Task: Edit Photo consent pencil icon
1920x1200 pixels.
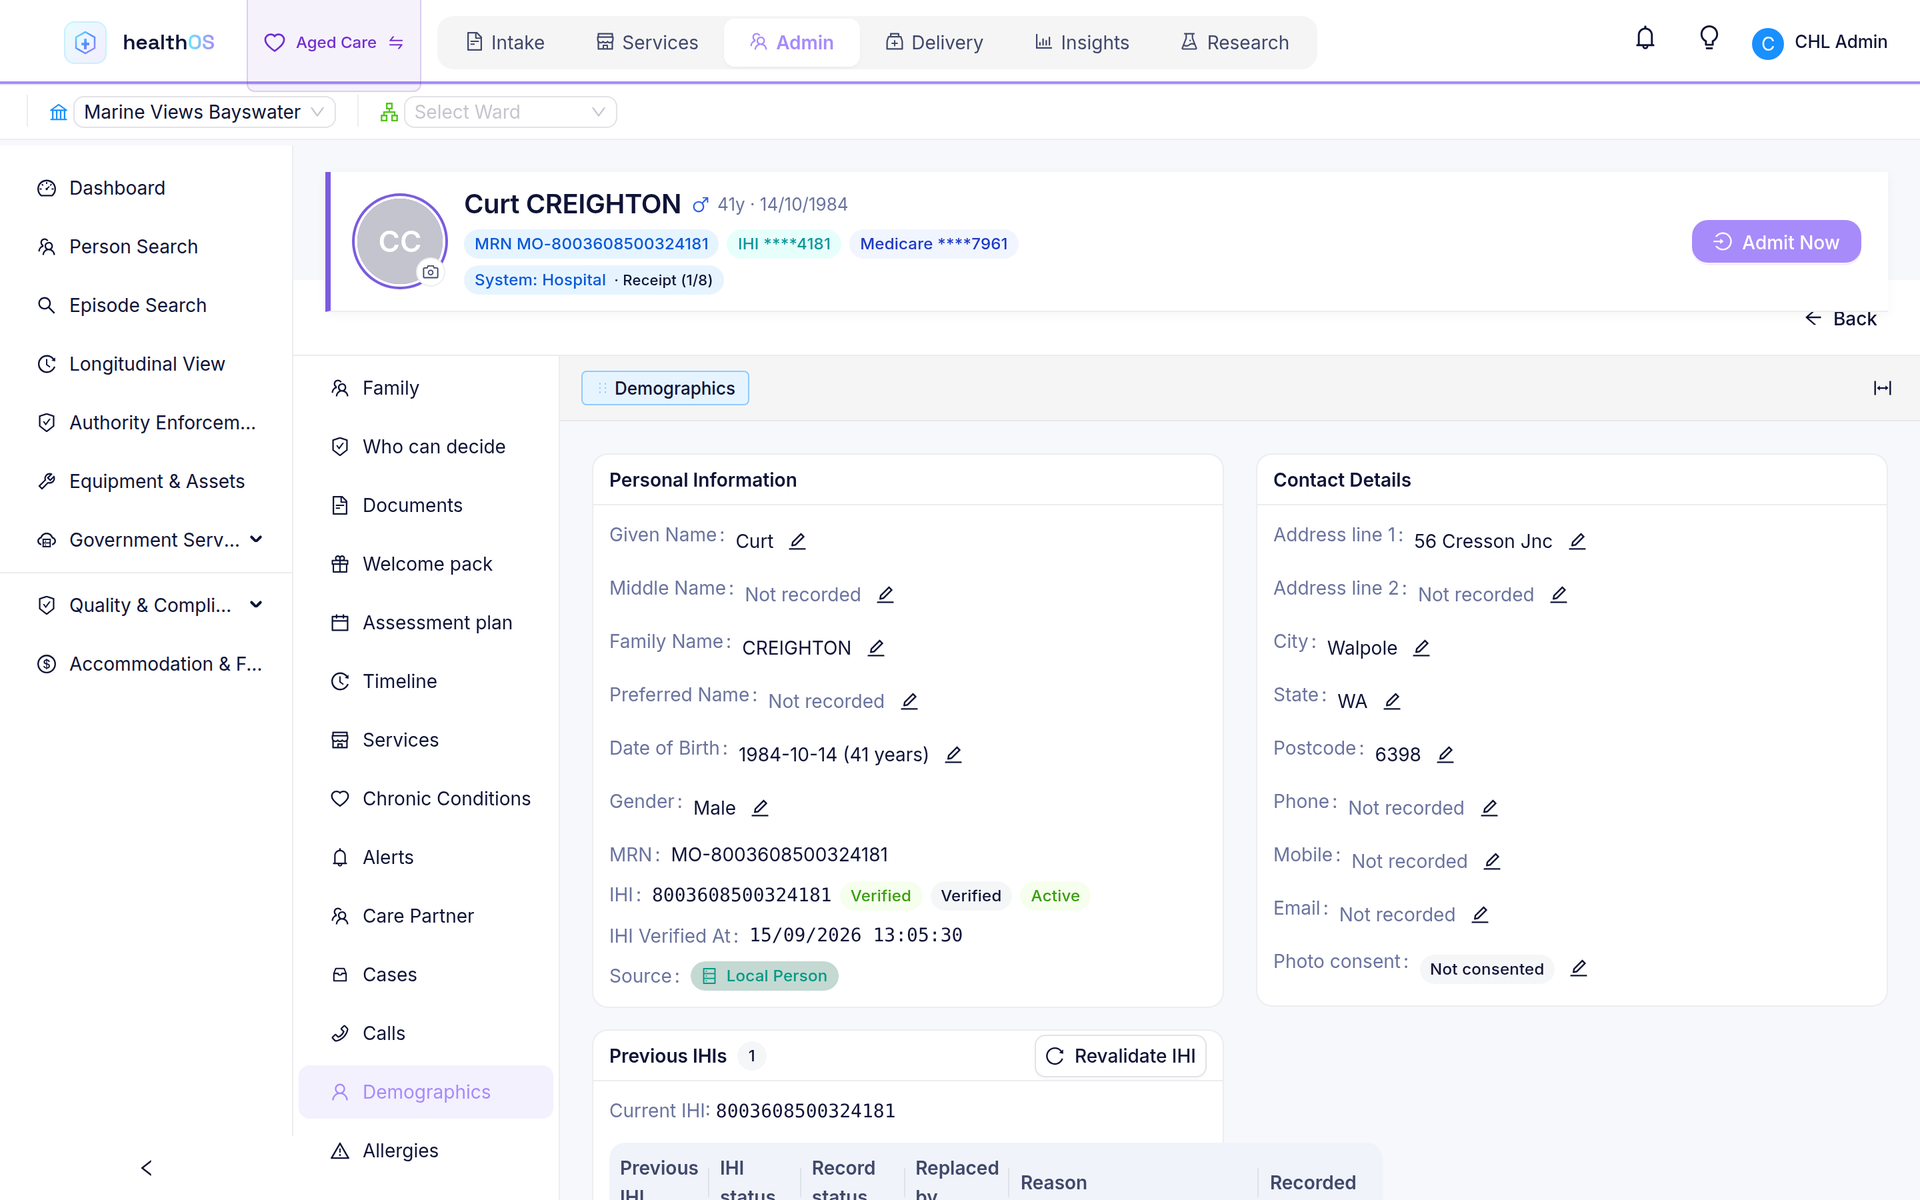Action: tap(1578, 968)
